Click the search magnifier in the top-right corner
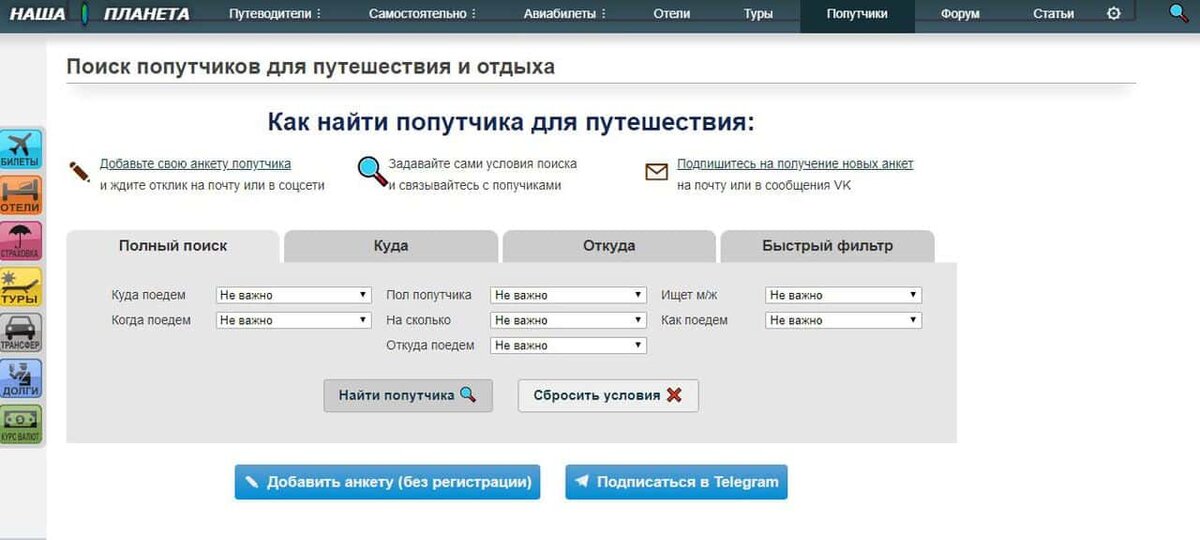The width and height of the screenshot is (1200, 540). pos(1178,14)
